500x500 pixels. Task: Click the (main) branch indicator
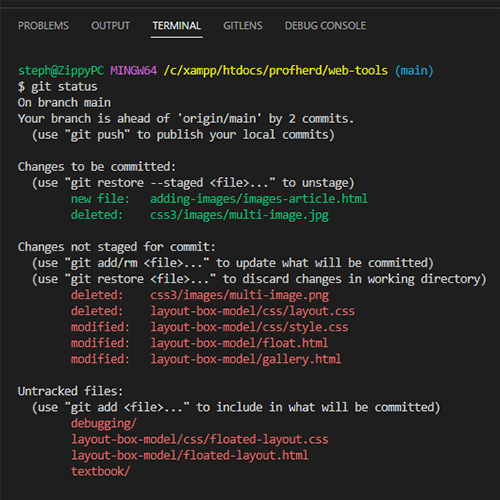coord(414,71)
